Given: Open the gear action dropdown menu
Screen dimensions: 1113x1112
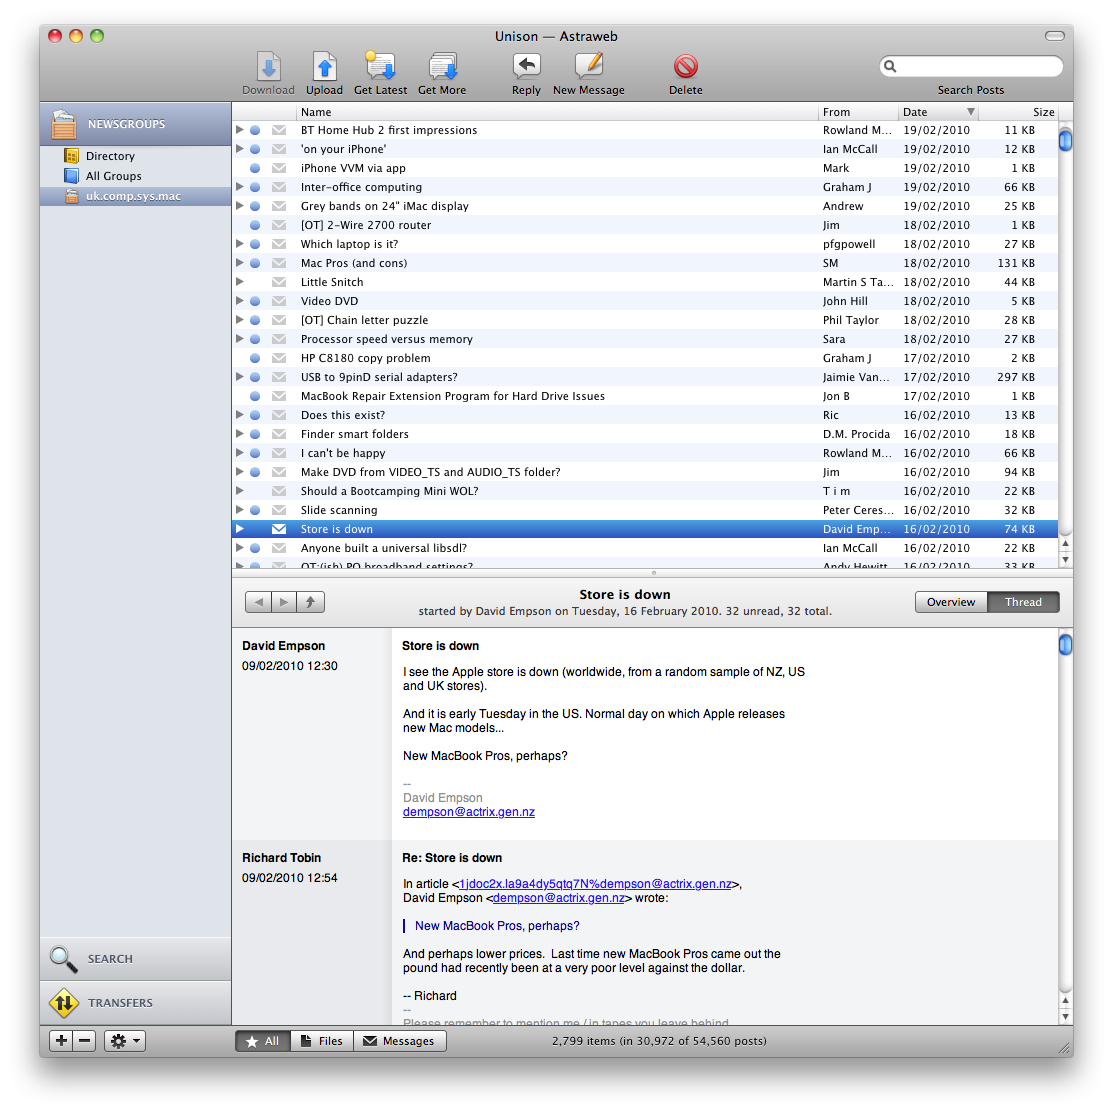Looking at the screenshot, I should [124, 1041].
